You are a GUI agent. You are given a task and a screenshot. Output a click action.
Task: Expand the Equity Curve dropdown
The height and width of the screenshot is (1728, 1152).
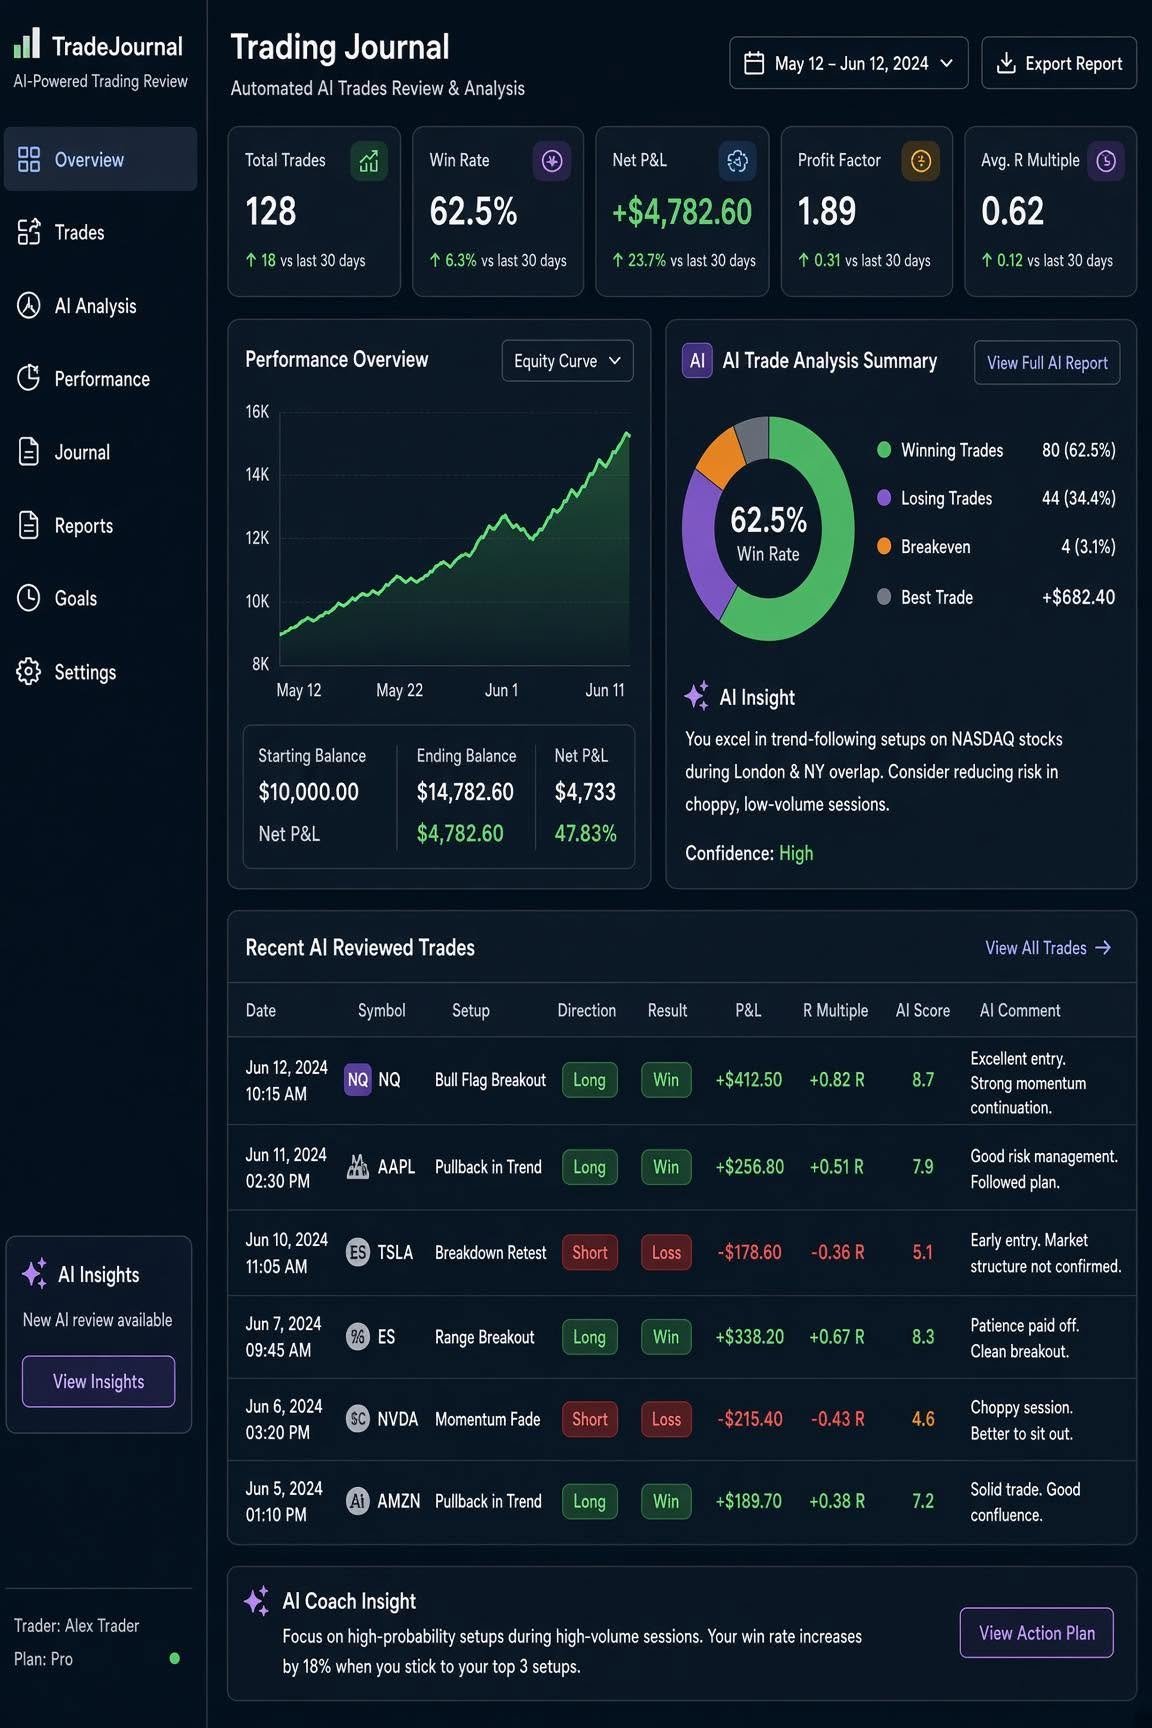567,361
